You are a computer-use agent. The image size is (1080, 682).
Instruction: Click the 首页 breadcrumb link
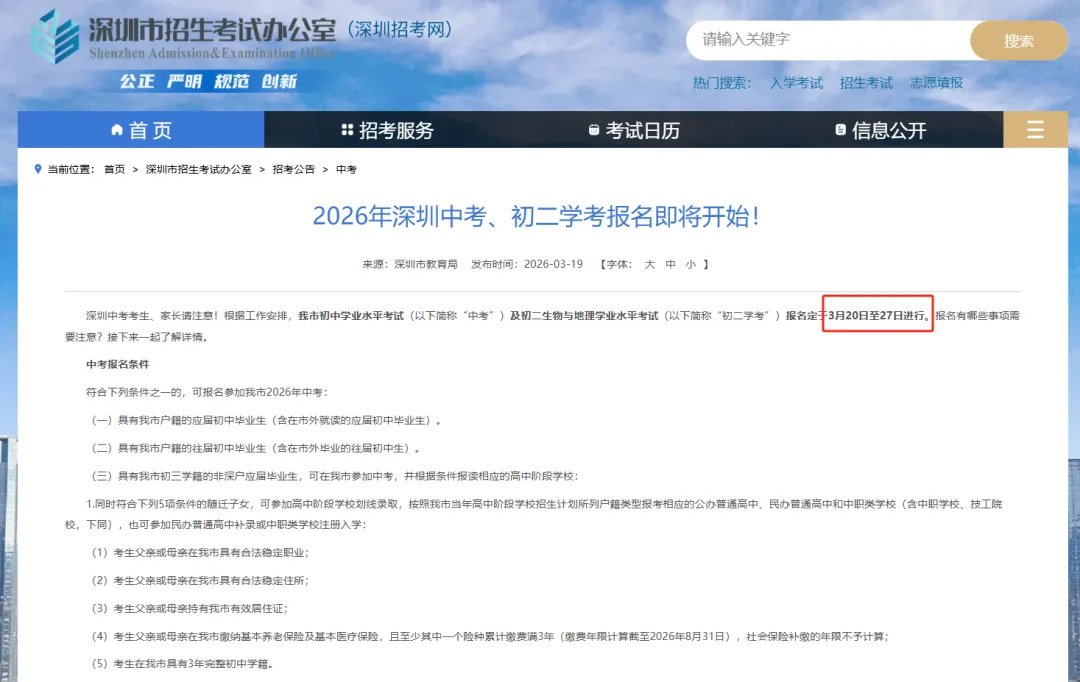coord(112,169)
